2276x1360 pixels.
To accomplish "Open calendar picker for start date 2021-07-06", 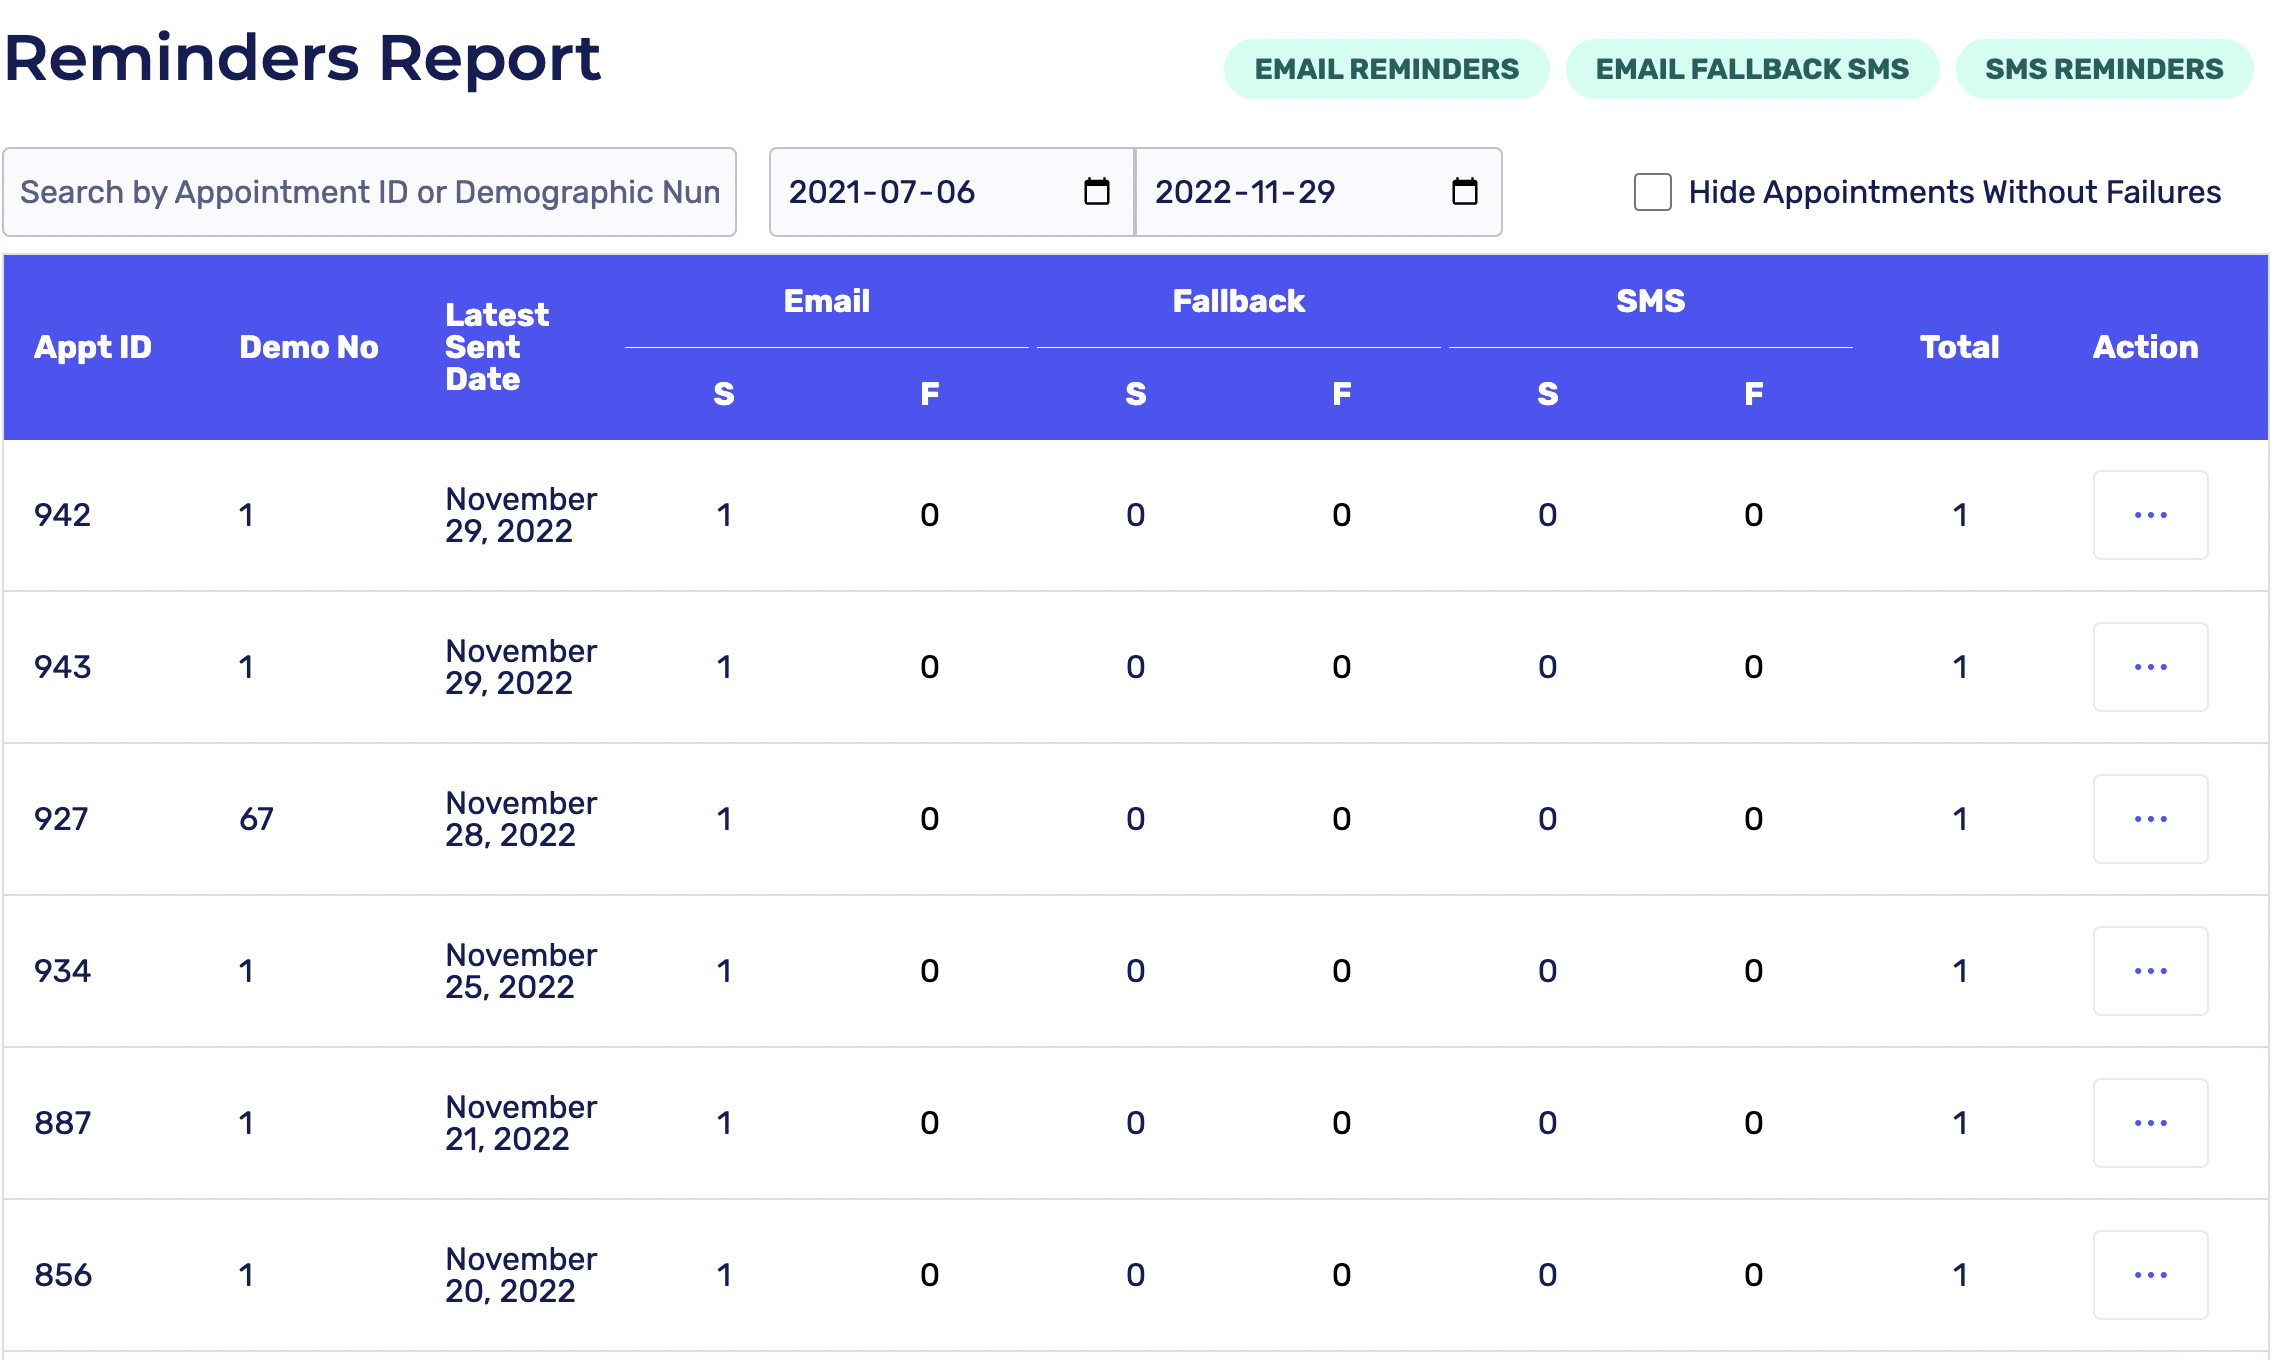I will tap(1096, 191).
